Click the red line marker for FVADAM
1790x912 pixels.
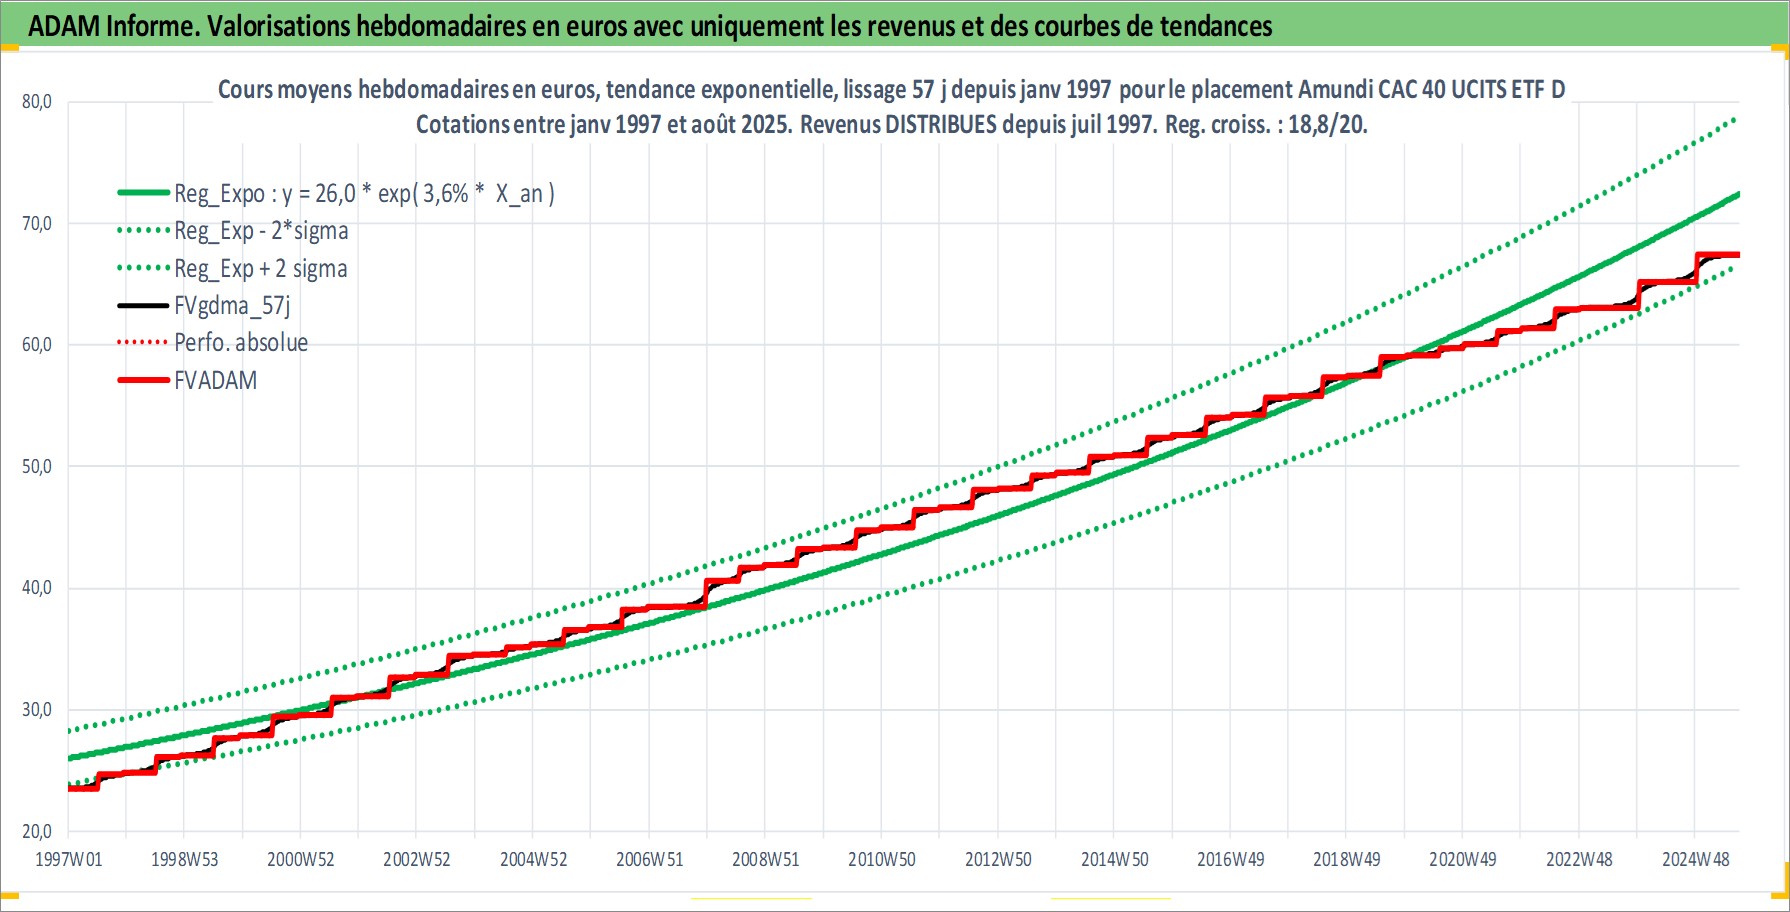pyautogui.click(x=143, y=380)
